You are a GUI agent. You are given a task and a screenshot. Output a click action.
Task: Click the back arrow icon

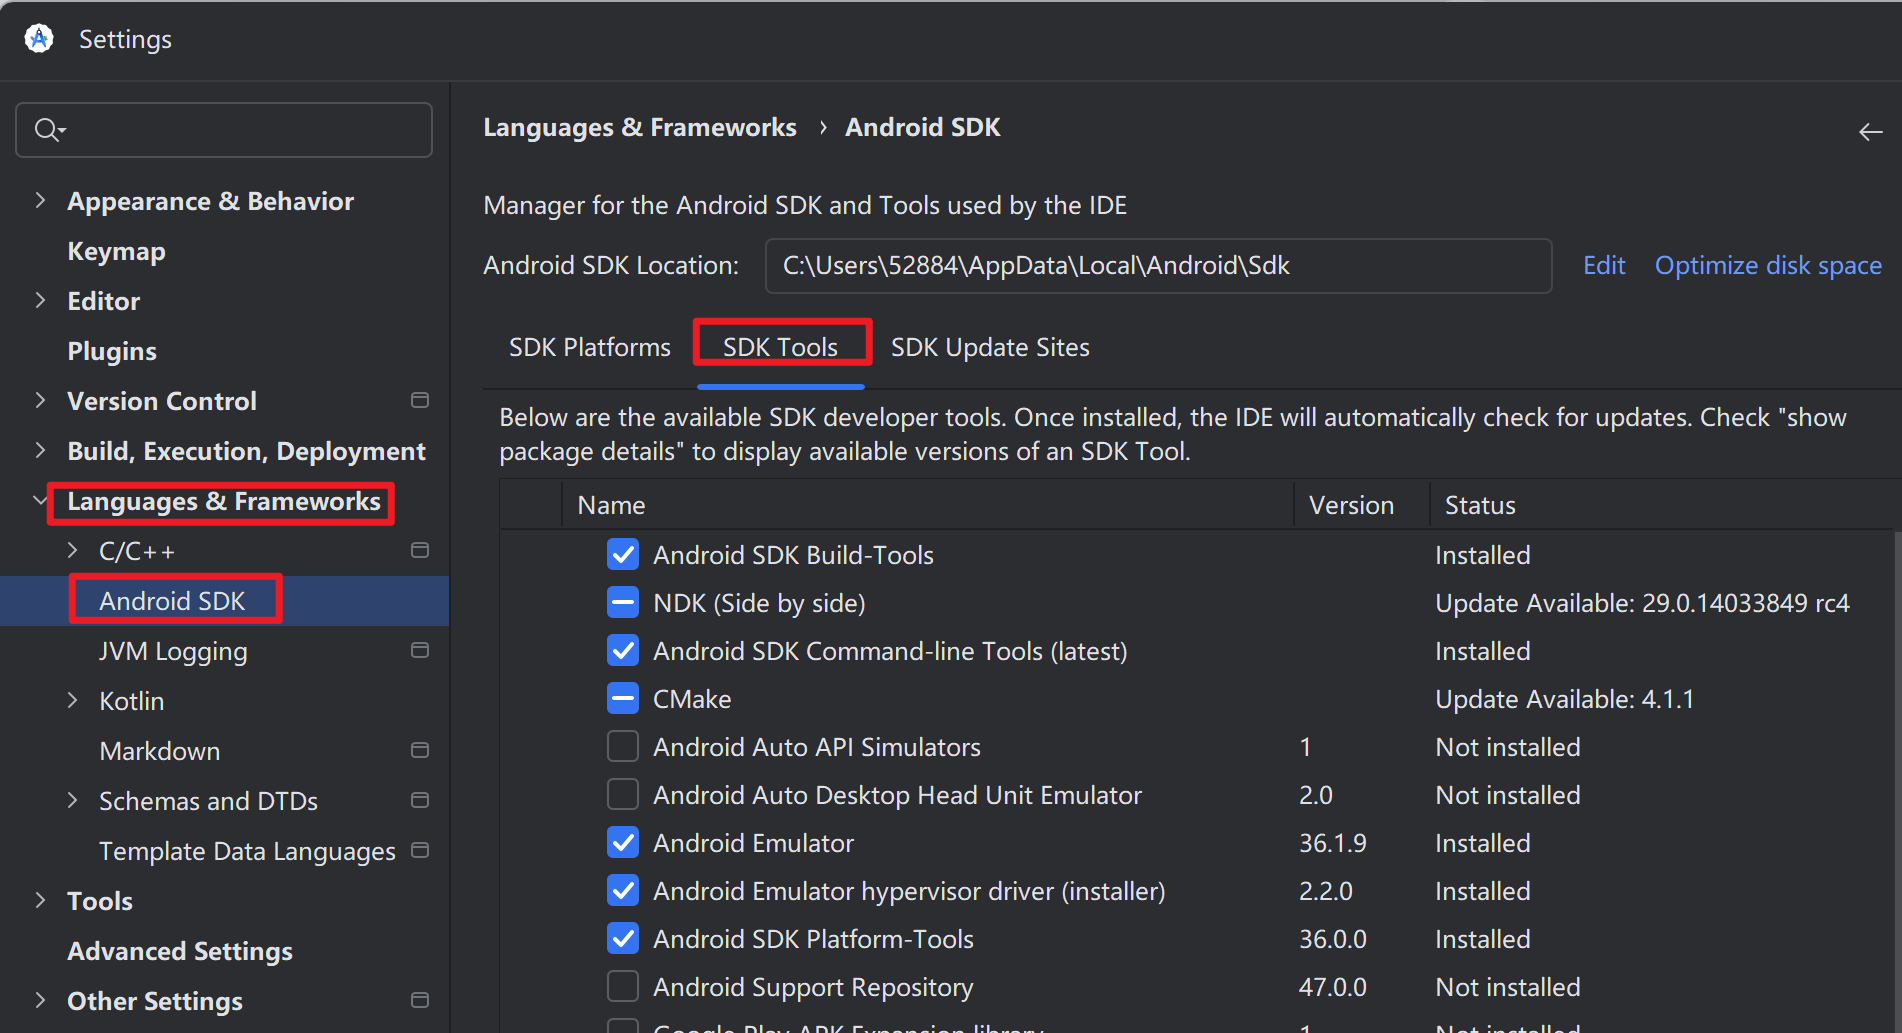(1870, 132)
